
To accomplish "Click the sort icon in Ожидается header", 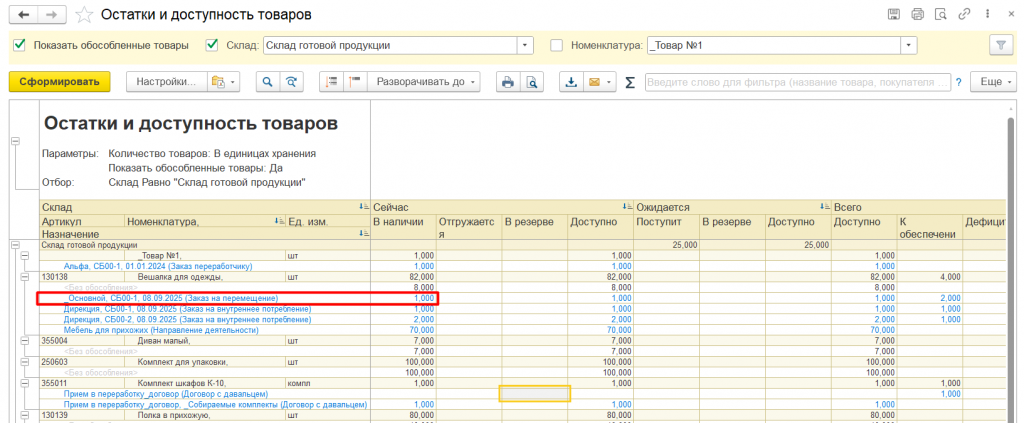I will tap(826, 207).
